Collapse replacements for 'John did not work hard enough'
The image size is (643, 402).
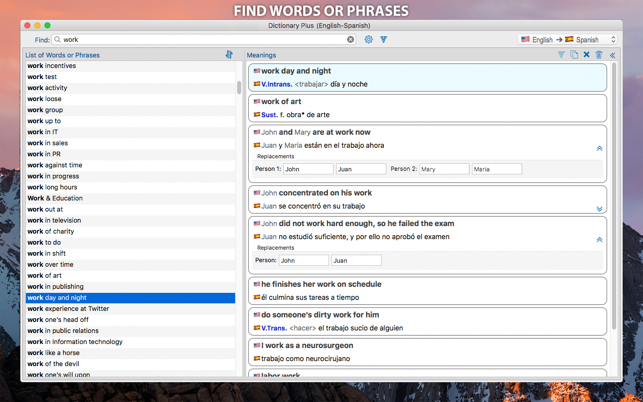point(599,240)
